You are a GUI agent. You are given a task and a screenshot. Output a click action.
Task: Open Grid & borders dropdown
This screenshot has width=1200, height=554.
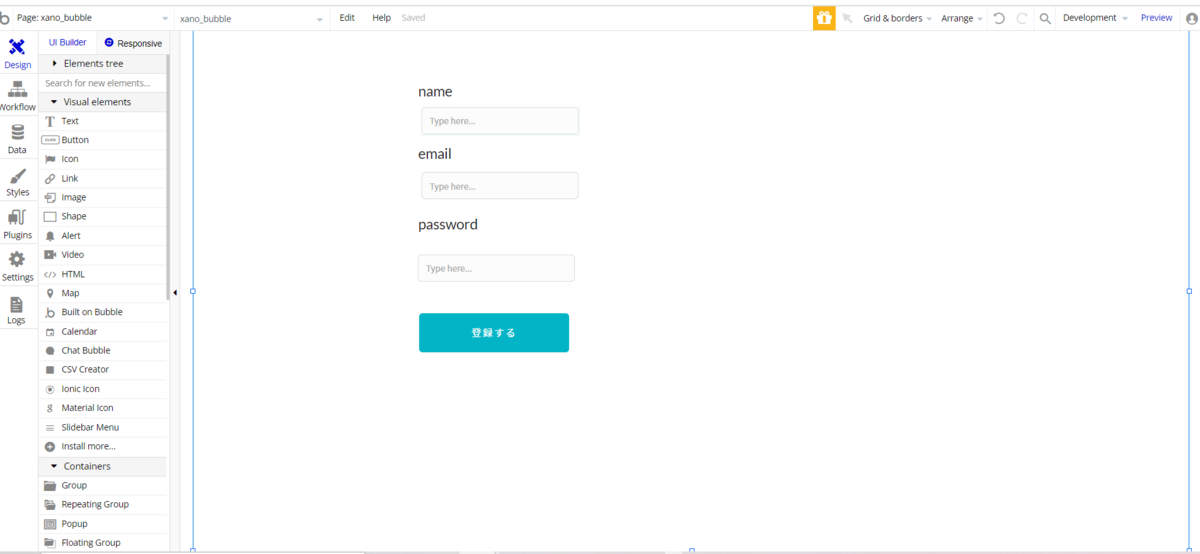[x=897, y=18]
